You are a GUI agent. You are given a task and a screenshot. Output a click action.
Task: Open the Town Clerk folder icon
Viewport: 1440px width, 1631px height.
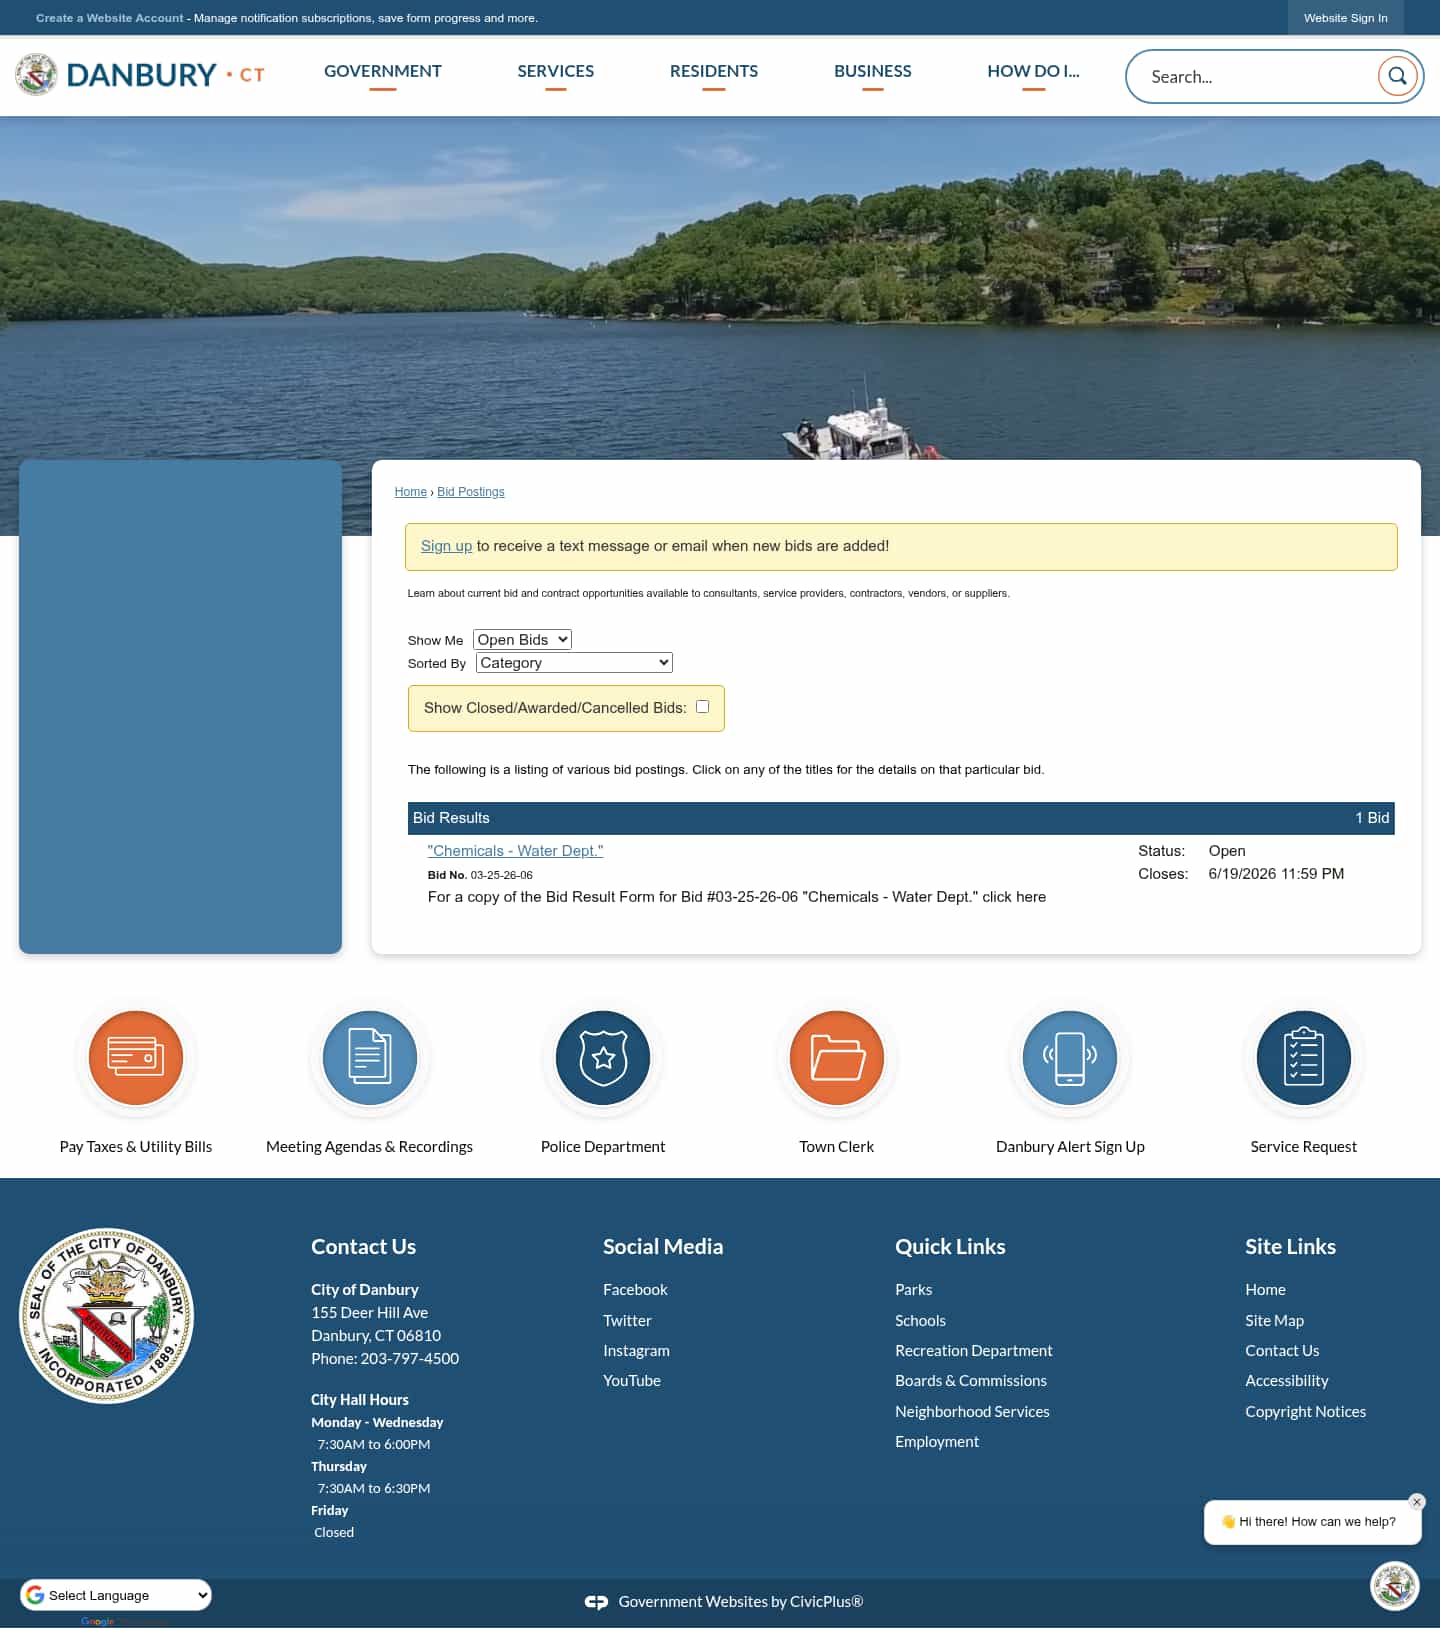coord(837,1057)
